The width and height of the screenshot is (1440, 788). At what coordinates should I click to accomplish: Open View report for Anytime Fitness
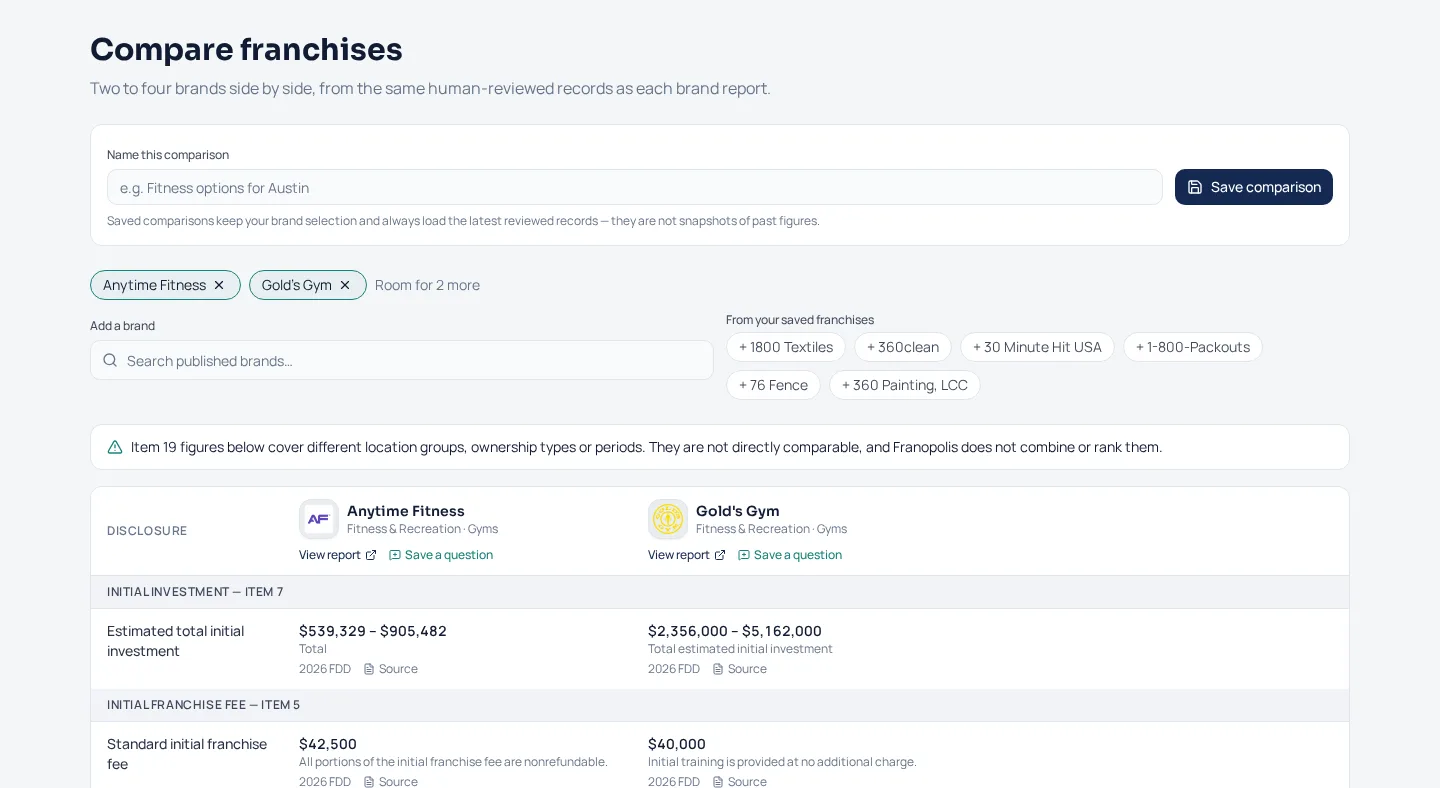[x=338, y=555]
